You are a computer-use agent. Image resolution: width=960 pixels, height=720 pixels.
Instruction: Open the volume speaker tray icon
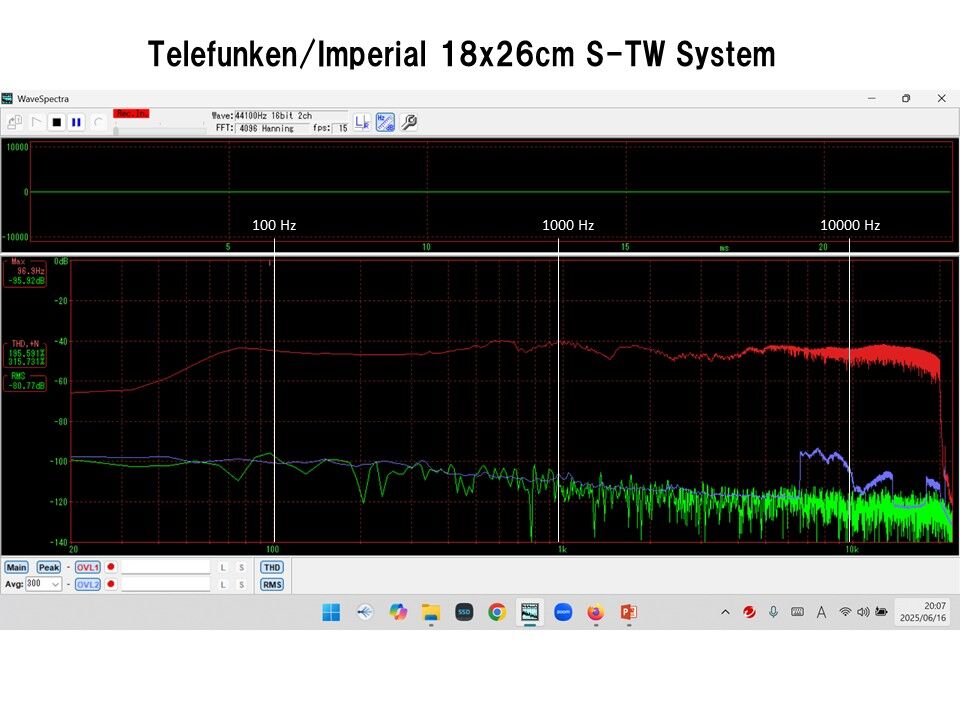[x=863, y=612]
